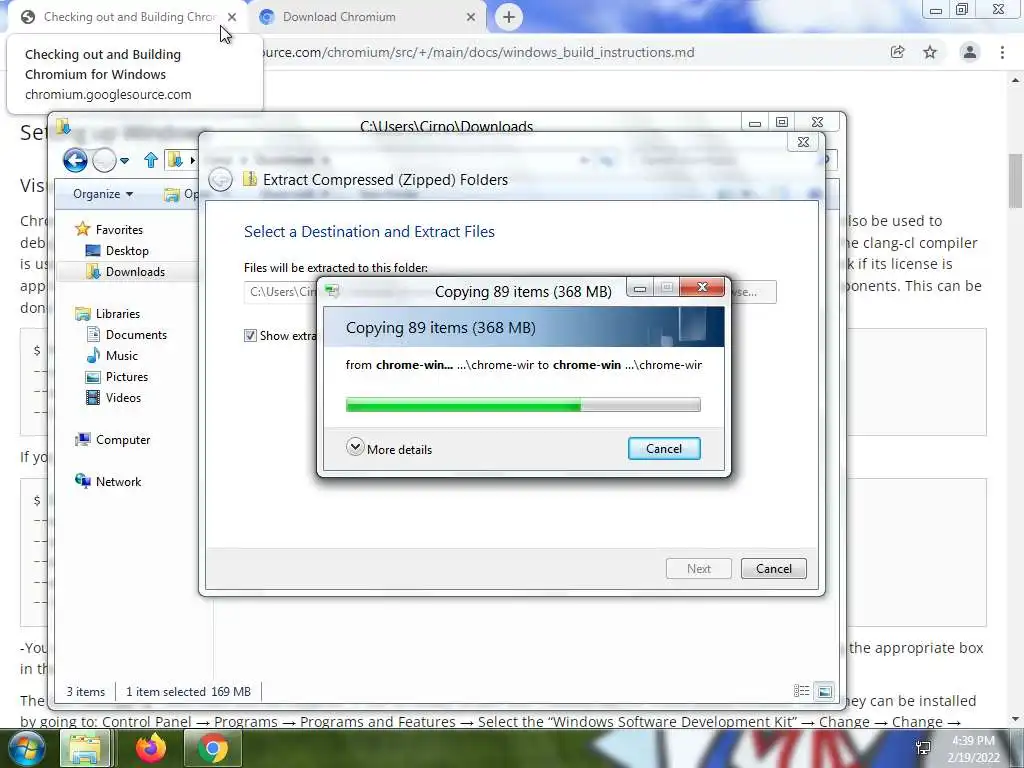
Task: Share this page icon in Chrome
Action: (x=897, y=52)
